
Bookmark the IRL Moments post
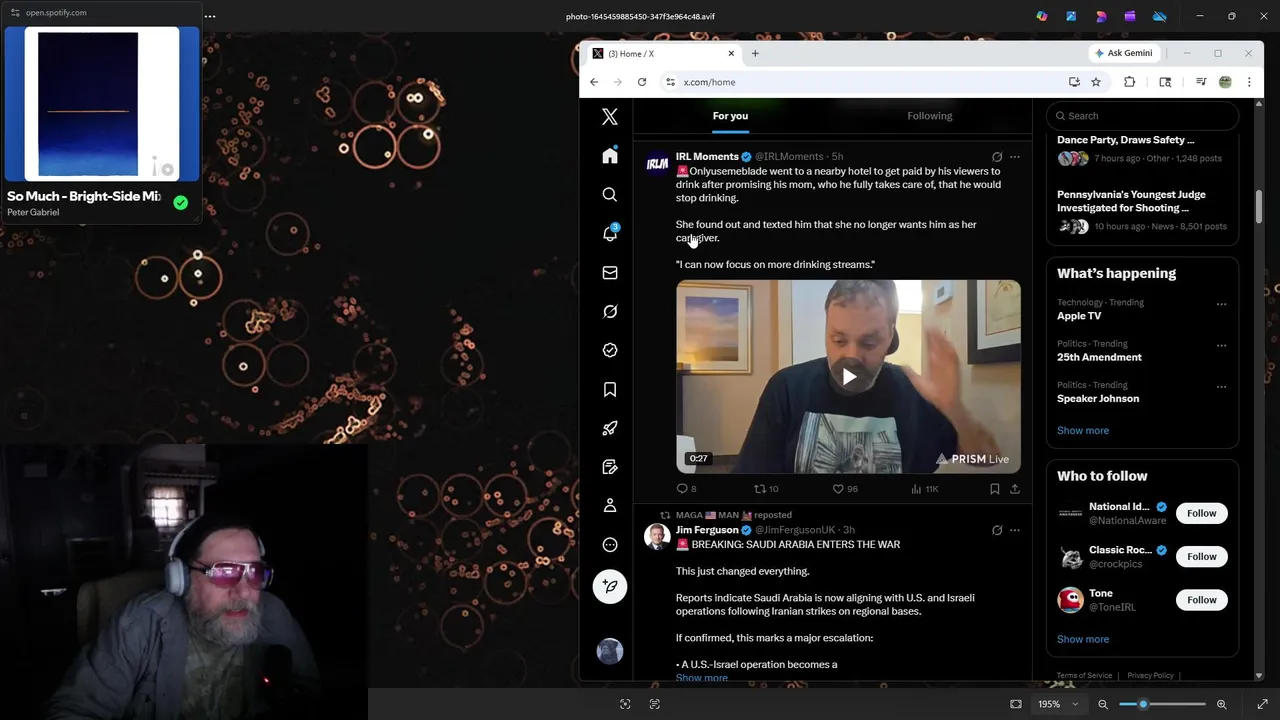tap(994, 489)
